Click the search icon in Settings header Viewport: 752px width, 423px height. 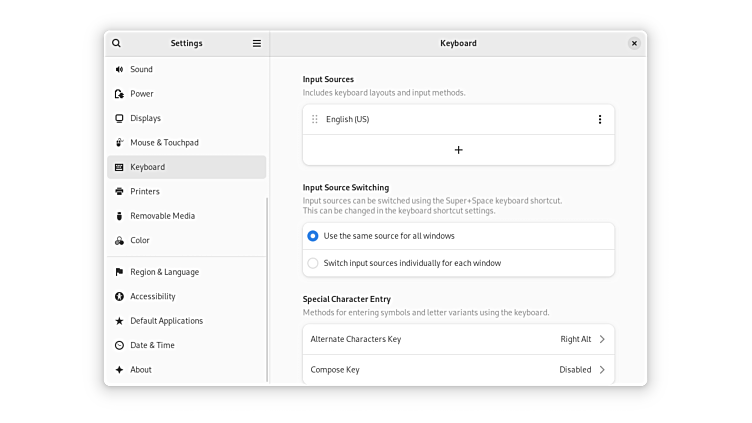117,43
